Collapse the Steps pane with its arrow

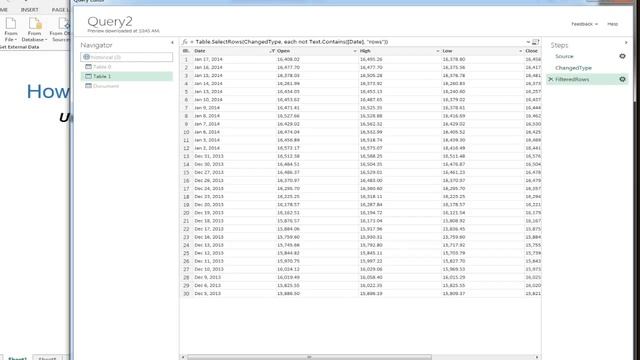(626, 42)
